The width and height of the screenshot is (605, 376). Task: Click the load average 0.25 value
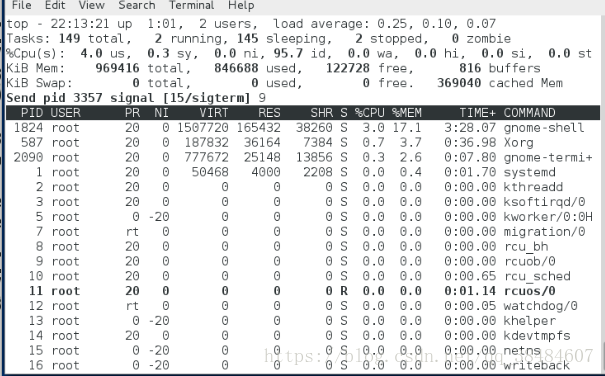[392, 24]
